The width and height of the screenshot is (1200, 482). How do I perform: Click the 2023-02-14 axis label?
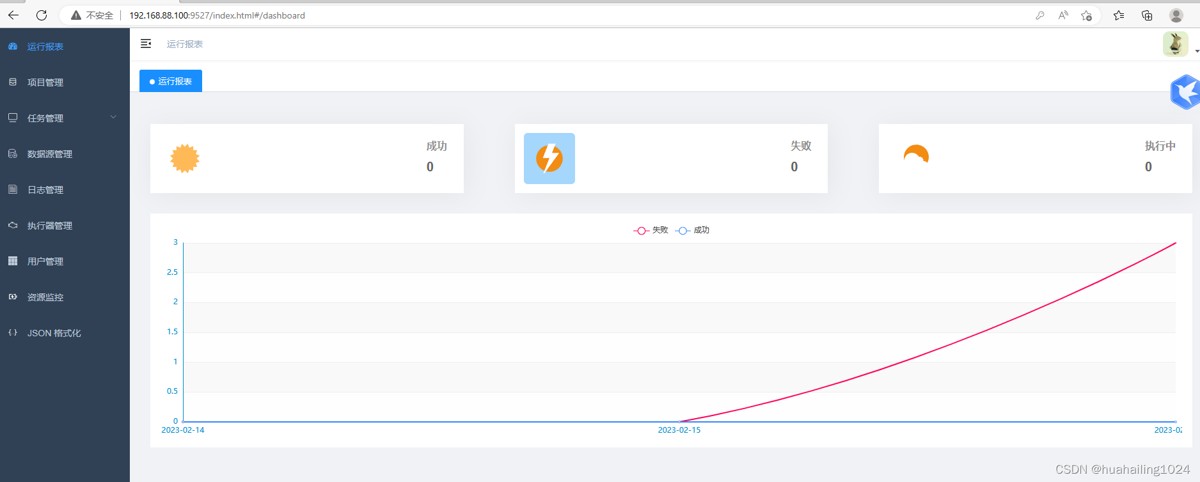coord(184,430)
